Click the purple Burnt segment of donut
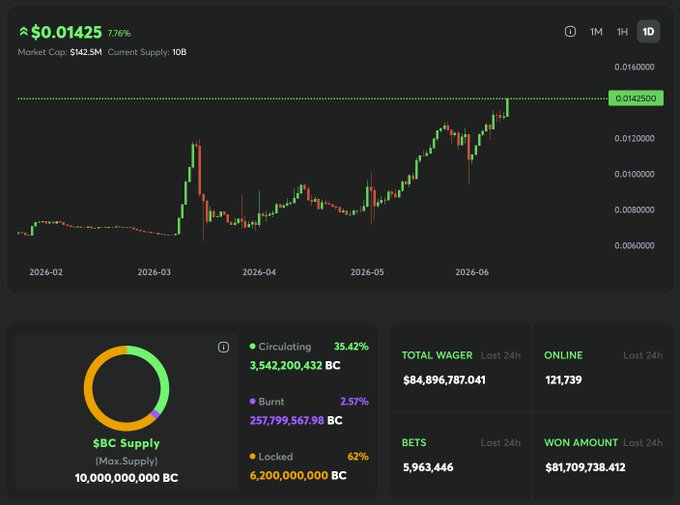 pyautogui.click(x=155, y=414)
